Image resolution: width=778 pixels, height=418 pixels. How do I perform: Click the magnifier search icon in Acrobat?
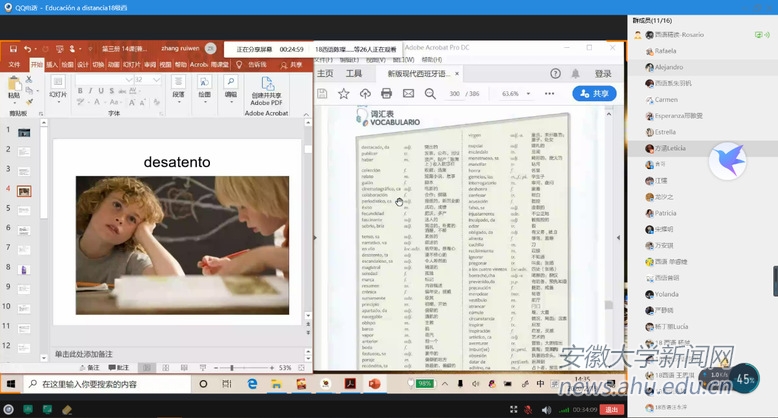430,93
